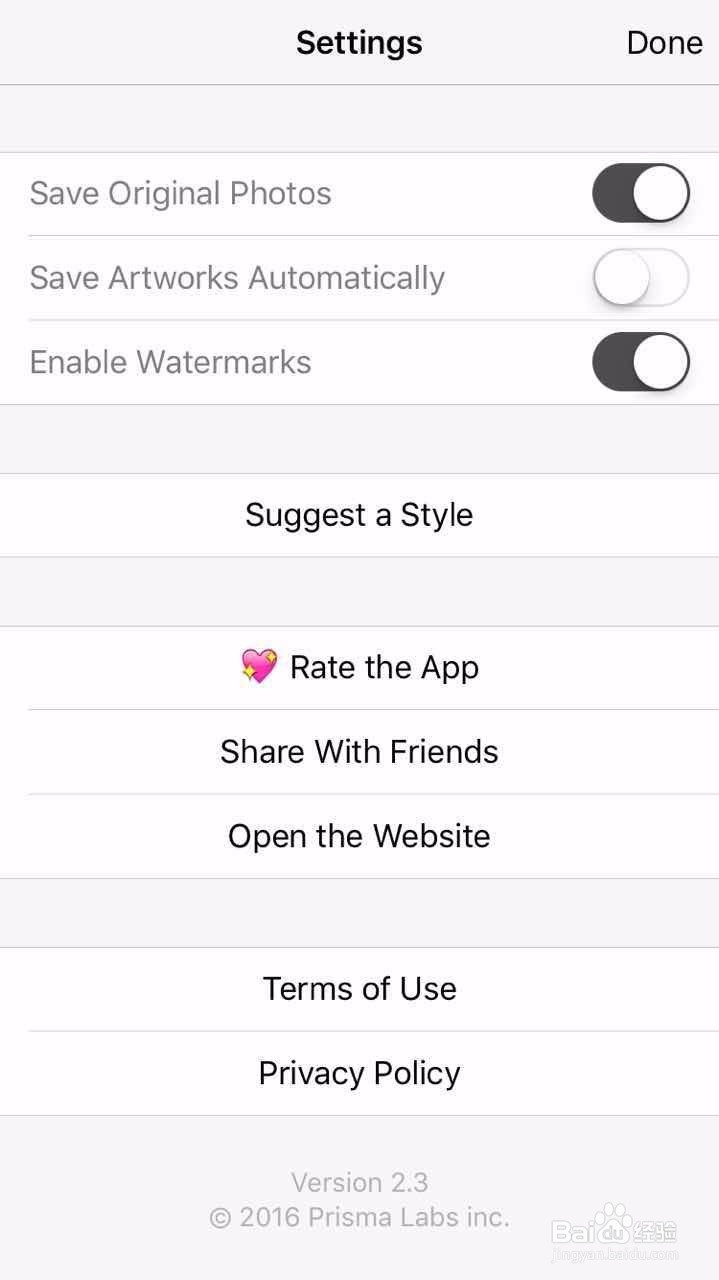The width and height of the screenshot is (719, 1280).
Task: Click the Enable Watermarks label text
Action: coord(170,362)
